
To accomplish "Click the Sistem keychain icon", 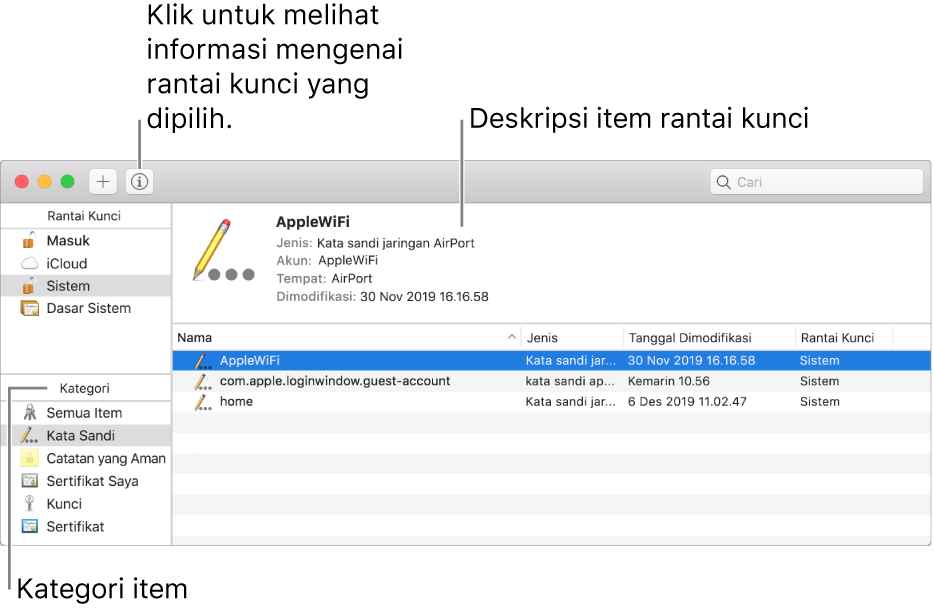I will (x=27, y=285).
